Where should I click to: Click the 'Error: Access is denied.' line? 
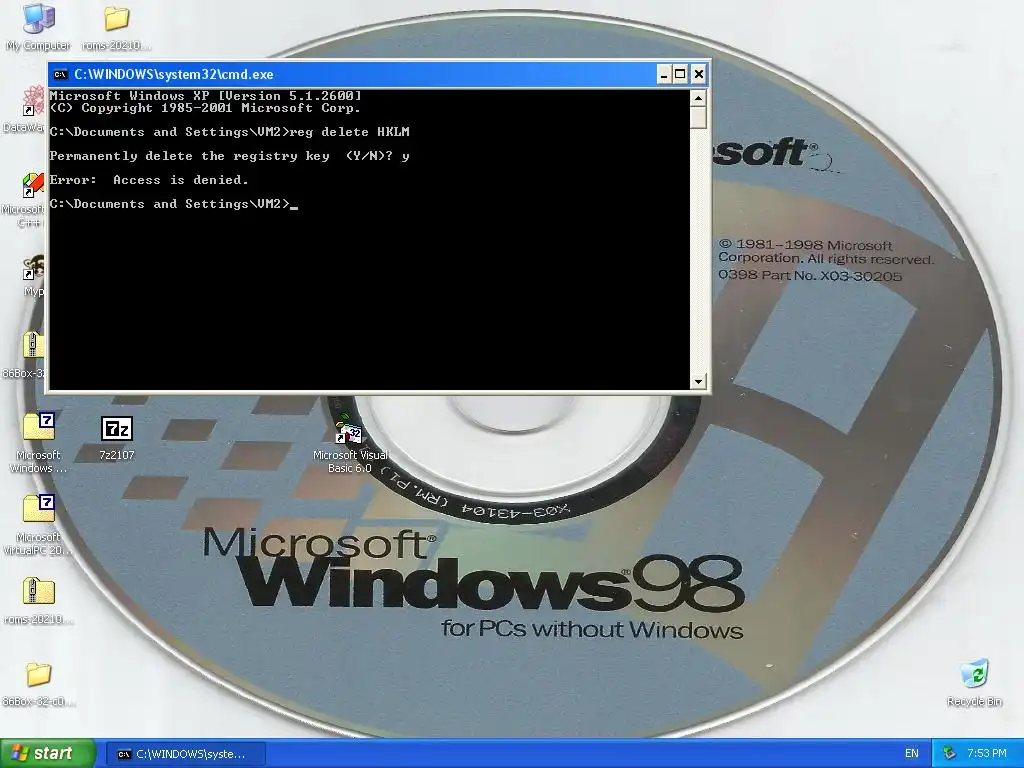click(149, 180)
